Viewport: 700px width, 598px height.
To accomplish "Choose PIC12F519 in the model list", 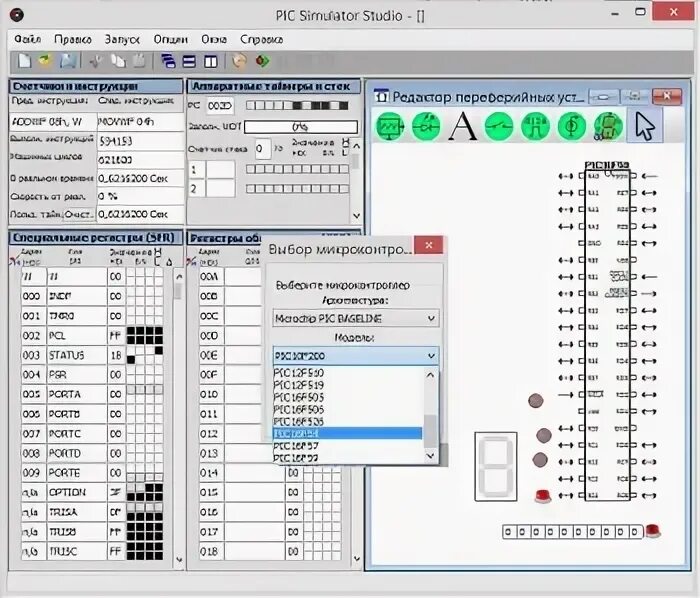I will coord(347,385).
